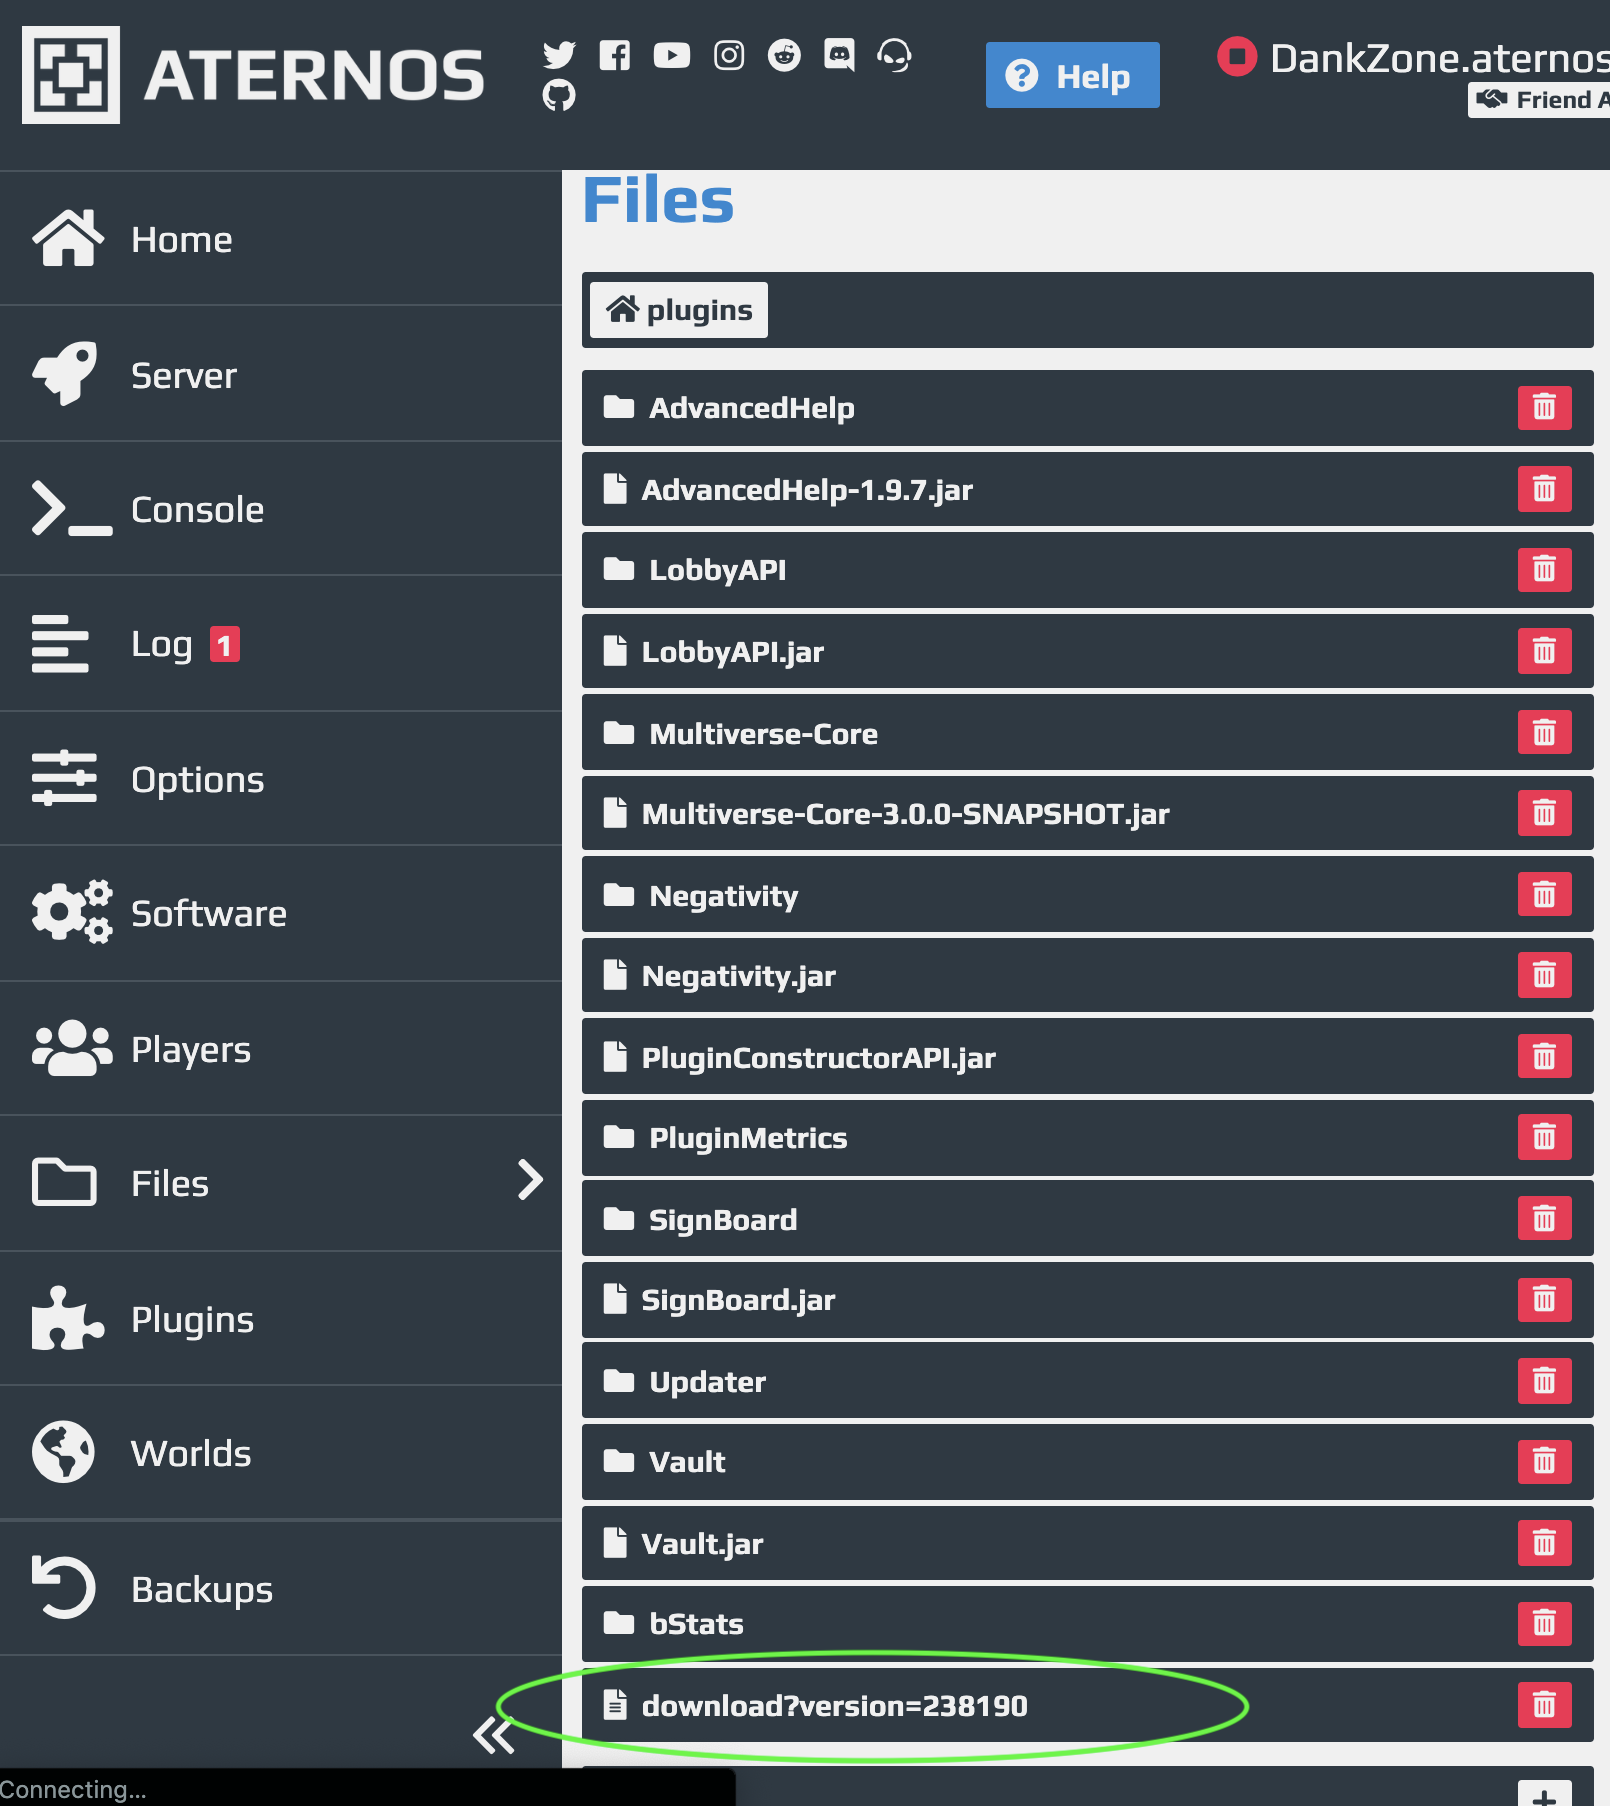Delete the Vault folder

click(x=1545, y=1462)
